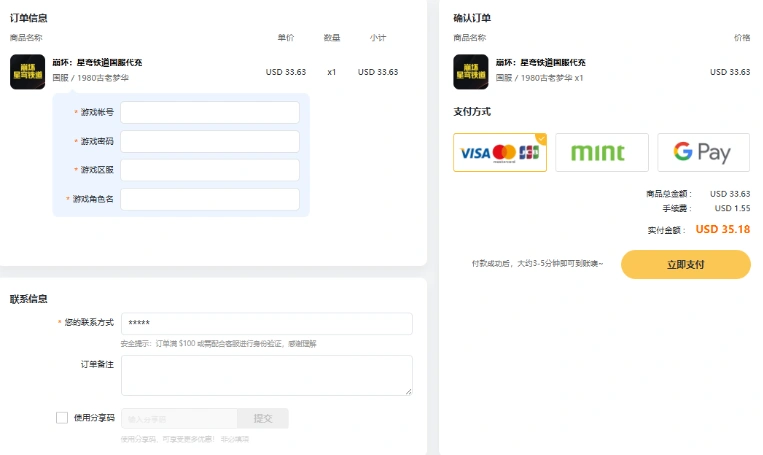Select the Visa Mastercard JCB payment option
The width and height of the screenshot is (763, 455).
click(500, 152)
